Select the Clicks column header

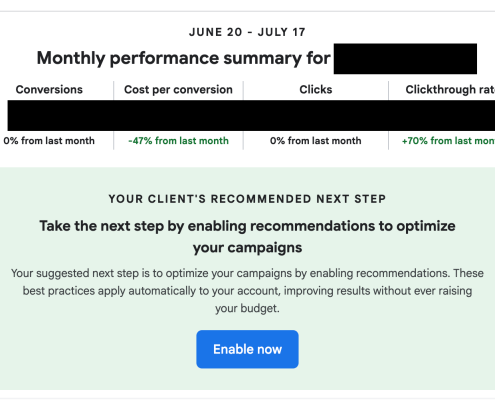pos(316,89)
